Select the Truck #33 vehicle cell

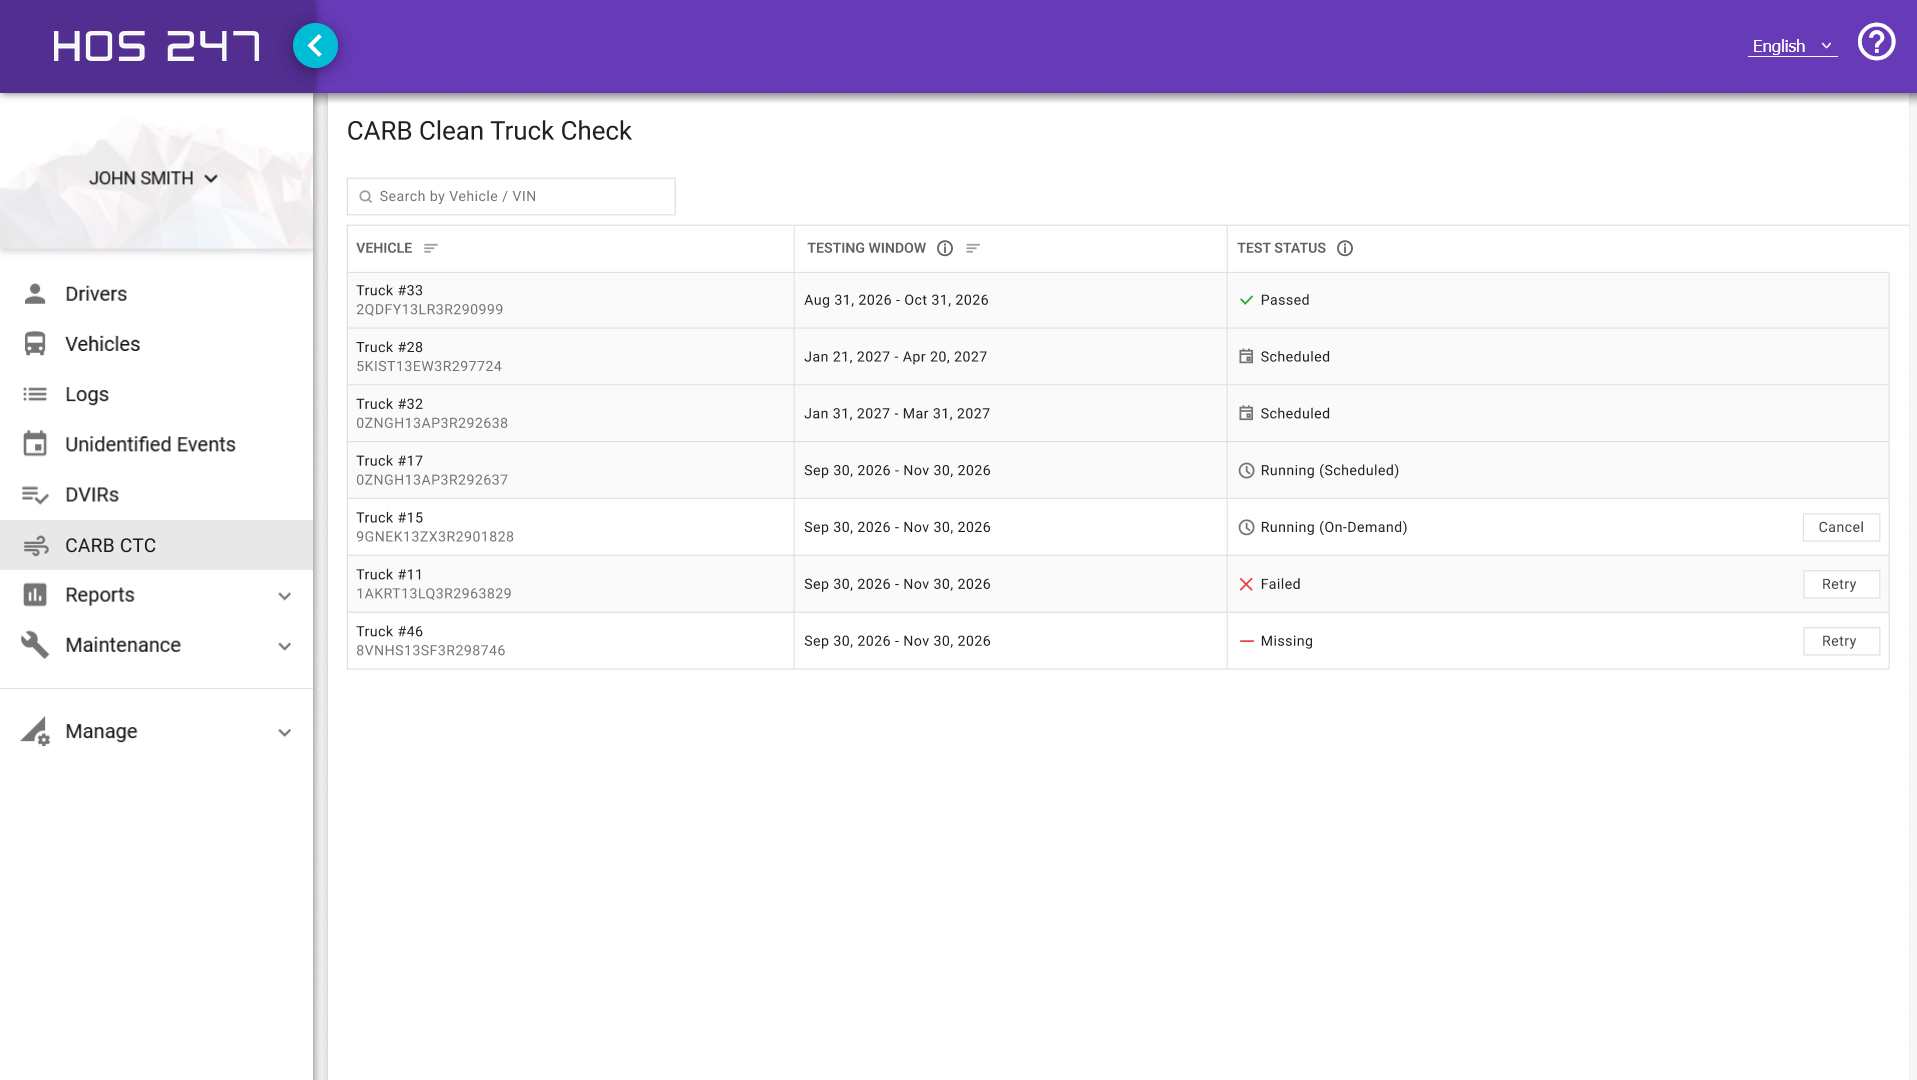tap(570, 300)
